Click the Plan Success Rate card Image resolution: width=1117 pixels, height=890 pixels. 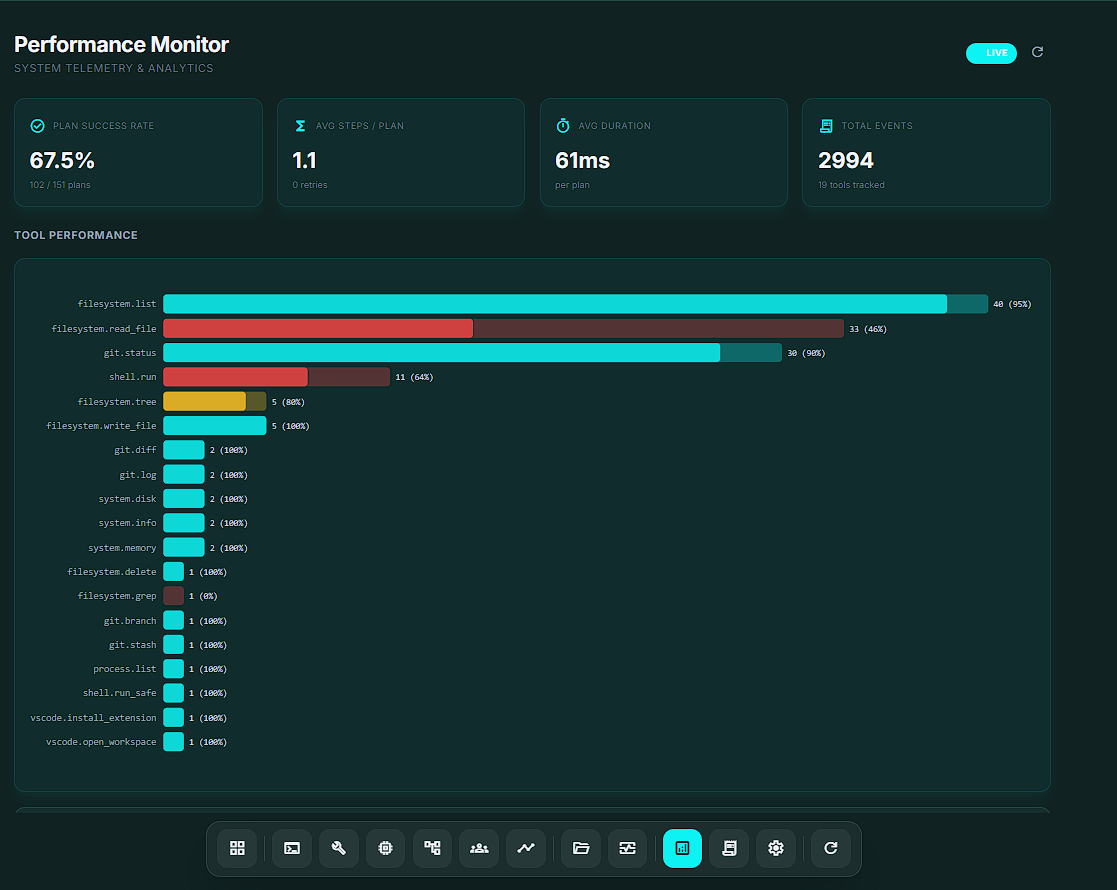click(138, 152)
